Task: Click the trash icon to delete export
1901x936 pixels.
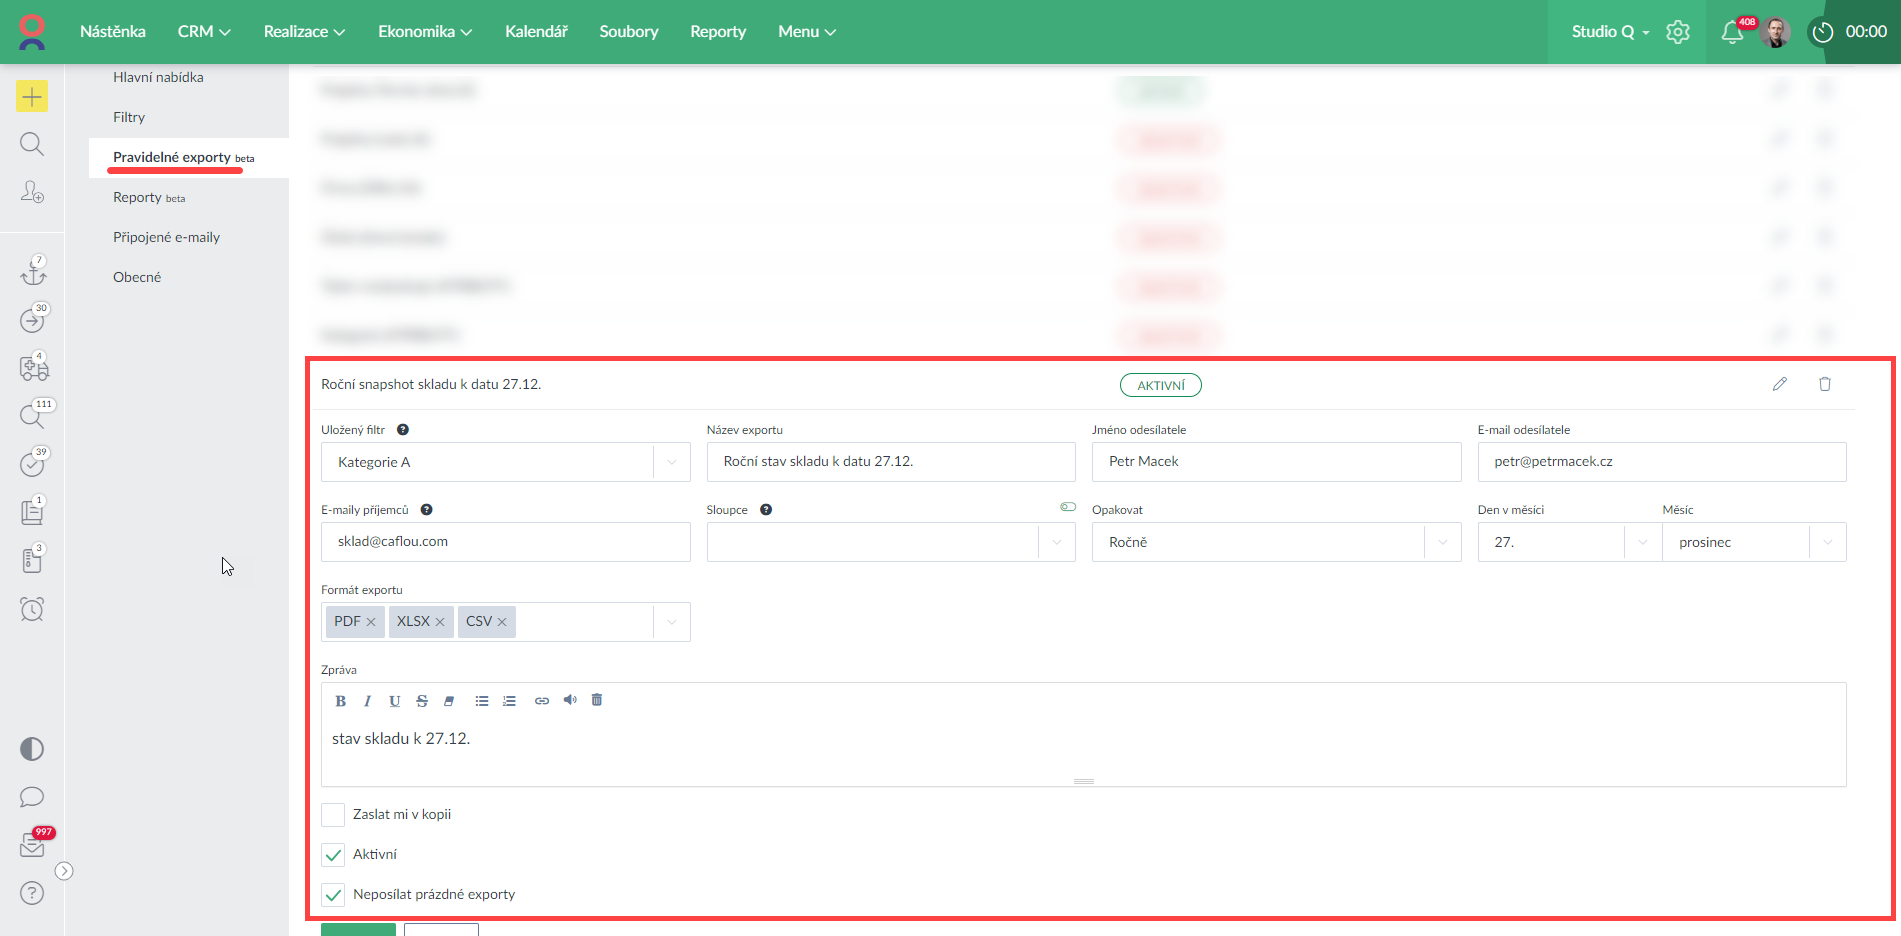Action: 1824,384
